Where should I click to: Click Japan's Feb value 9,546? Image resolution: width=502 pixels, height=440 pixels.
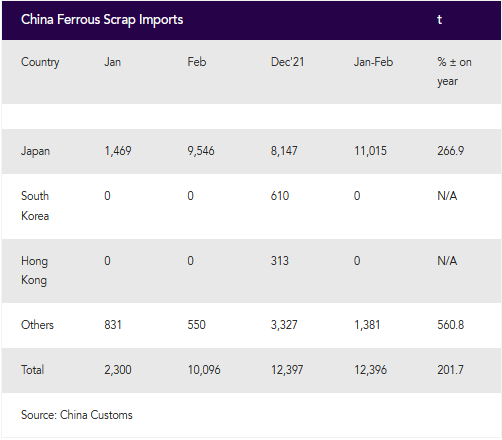(201, 151)
